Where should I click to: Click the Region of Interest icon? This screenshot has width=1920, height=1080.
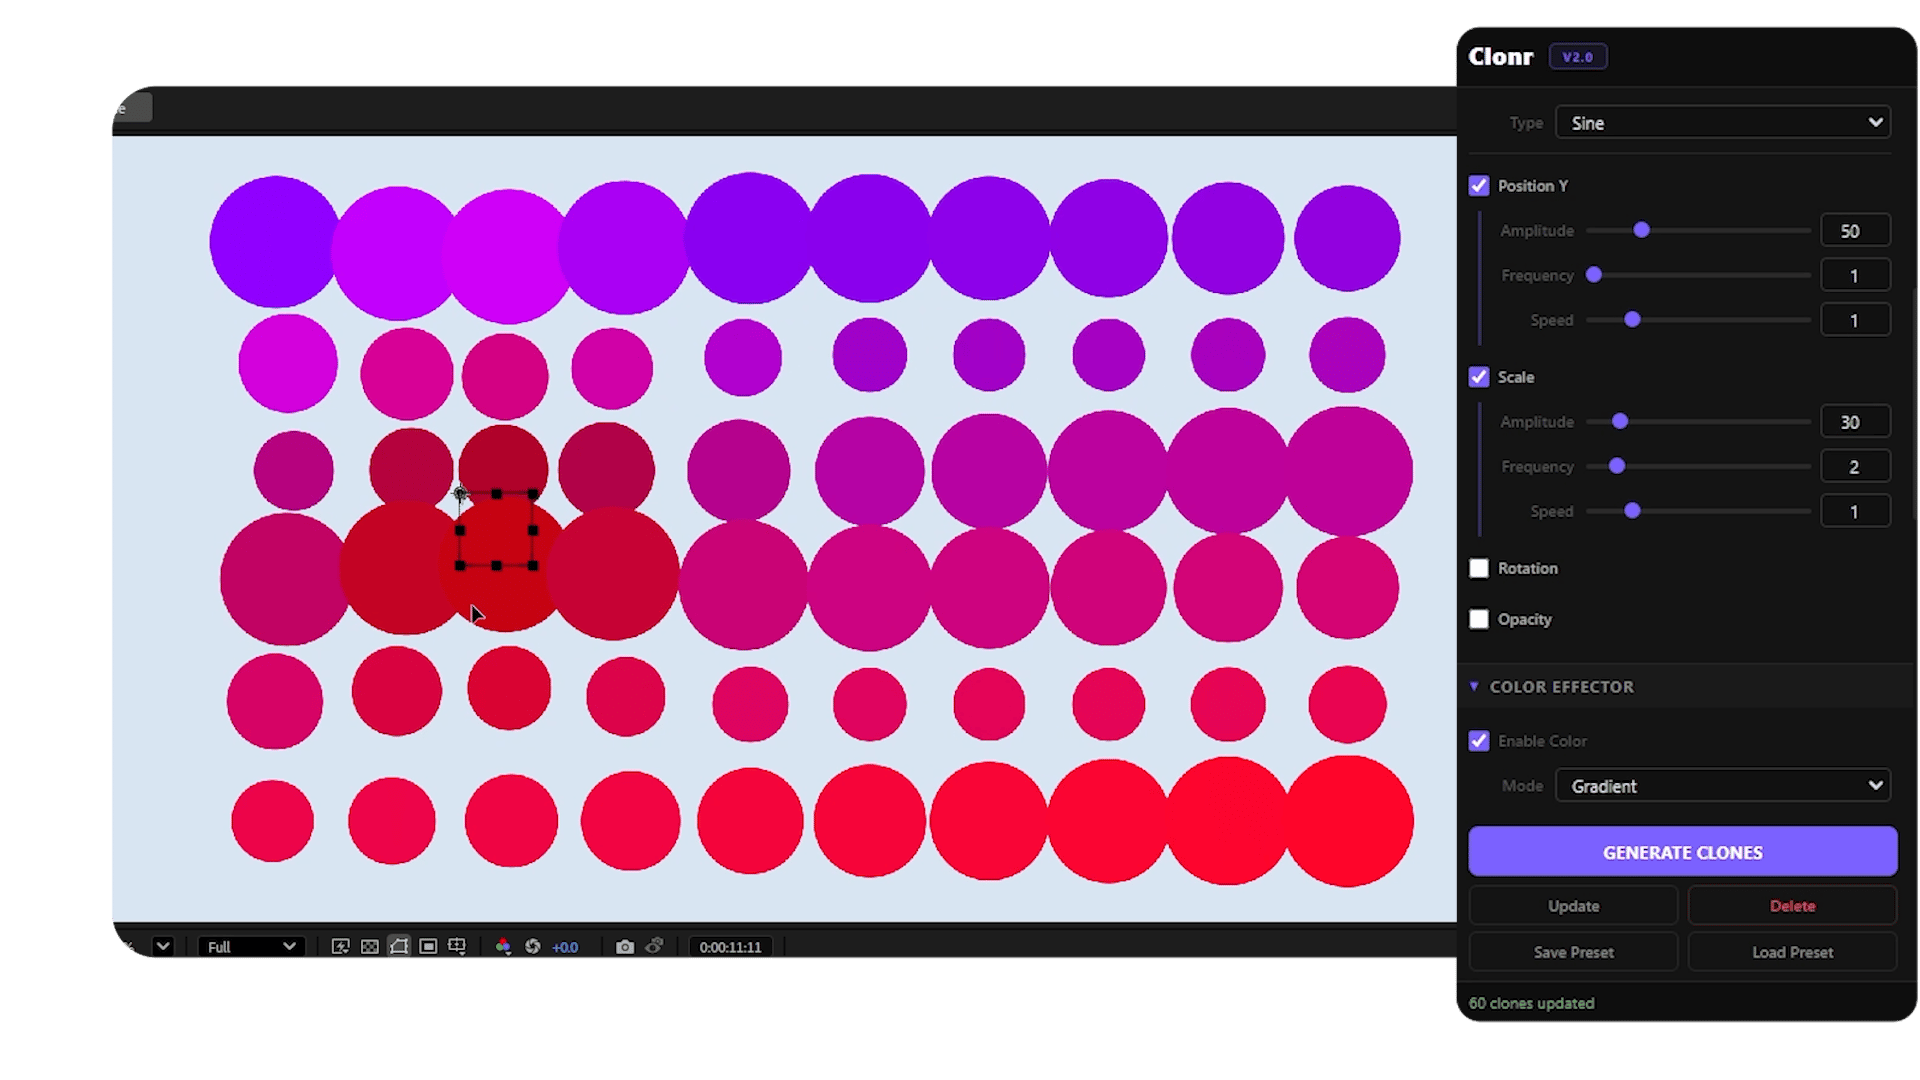[x=428, y=946]
